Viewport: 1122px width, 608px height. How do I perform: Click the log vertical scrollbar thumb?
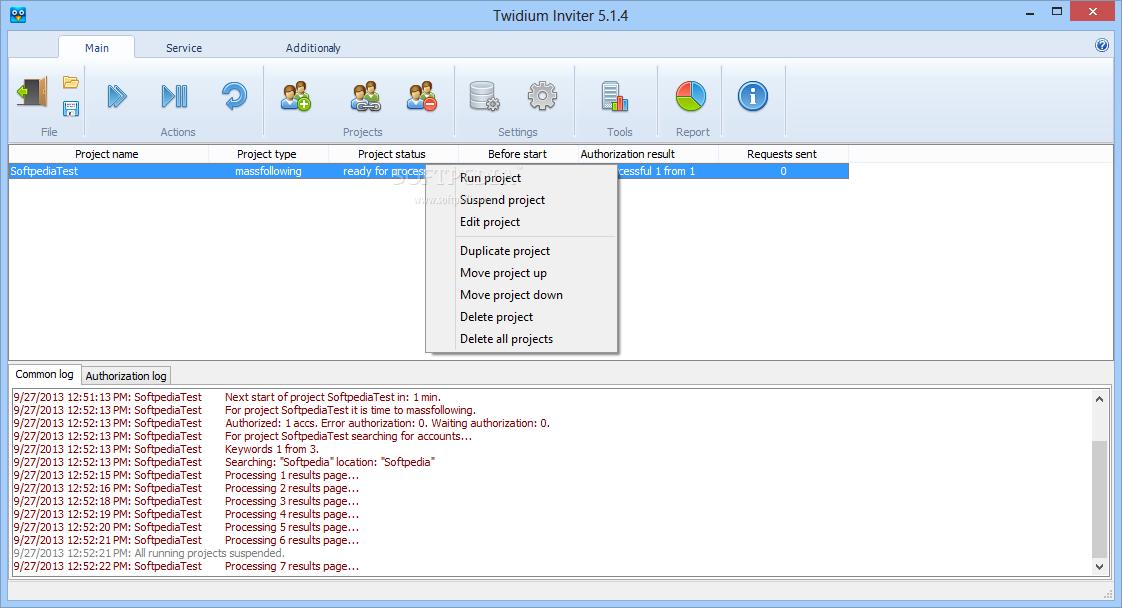point(1099,499)
